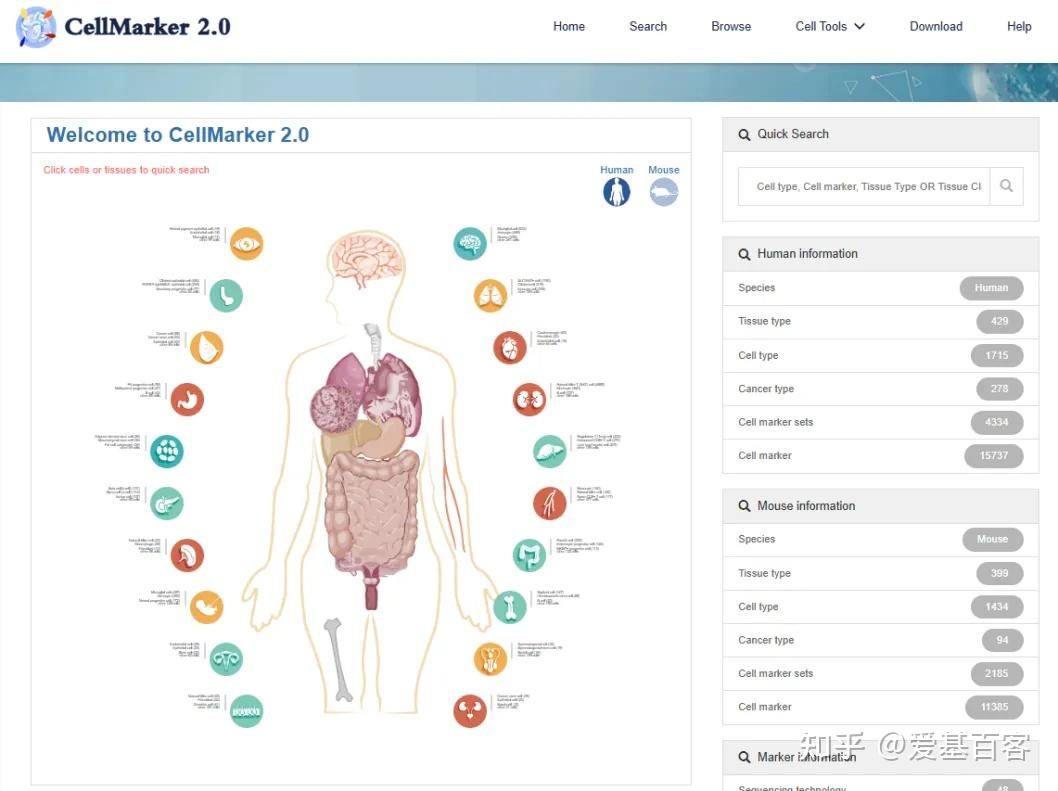Image resolution: width=1058 pixels, height=791 pixels.
Task: Switch to the Human body silhouette icon
Action: tap(617, 192)
